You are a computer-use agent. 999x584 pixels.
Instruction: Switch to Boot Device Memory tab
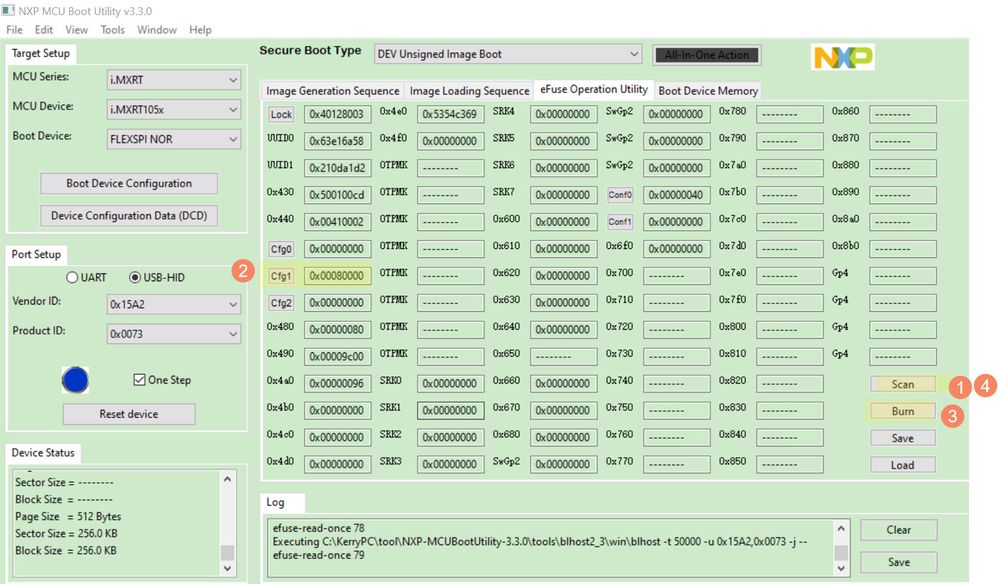click(708, 90)
